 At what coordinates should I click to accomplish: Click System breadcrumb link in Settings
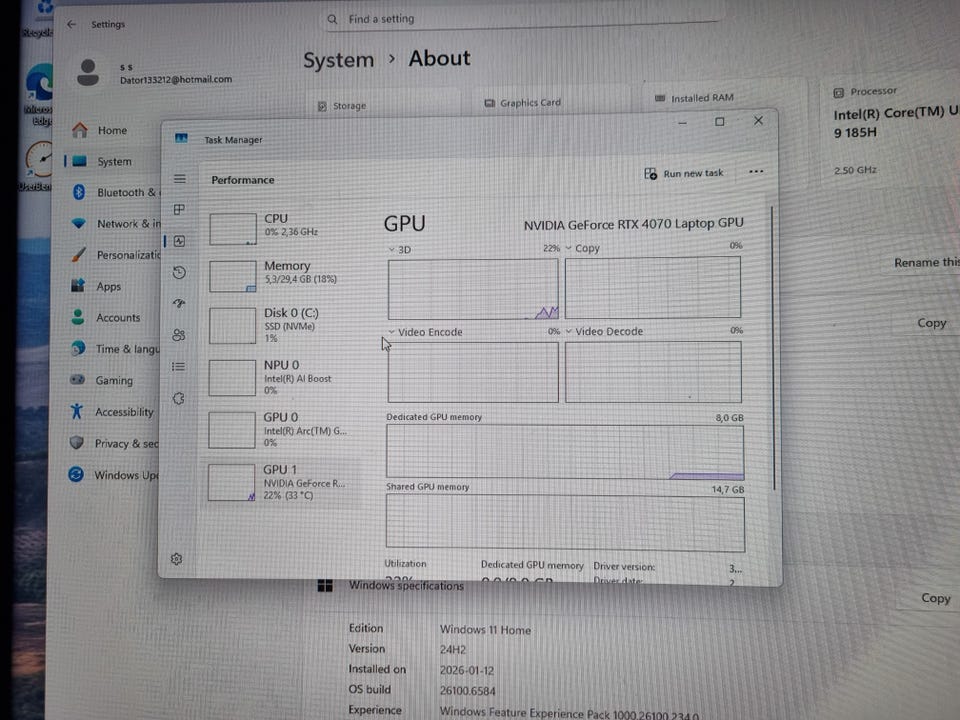[338, 60]
